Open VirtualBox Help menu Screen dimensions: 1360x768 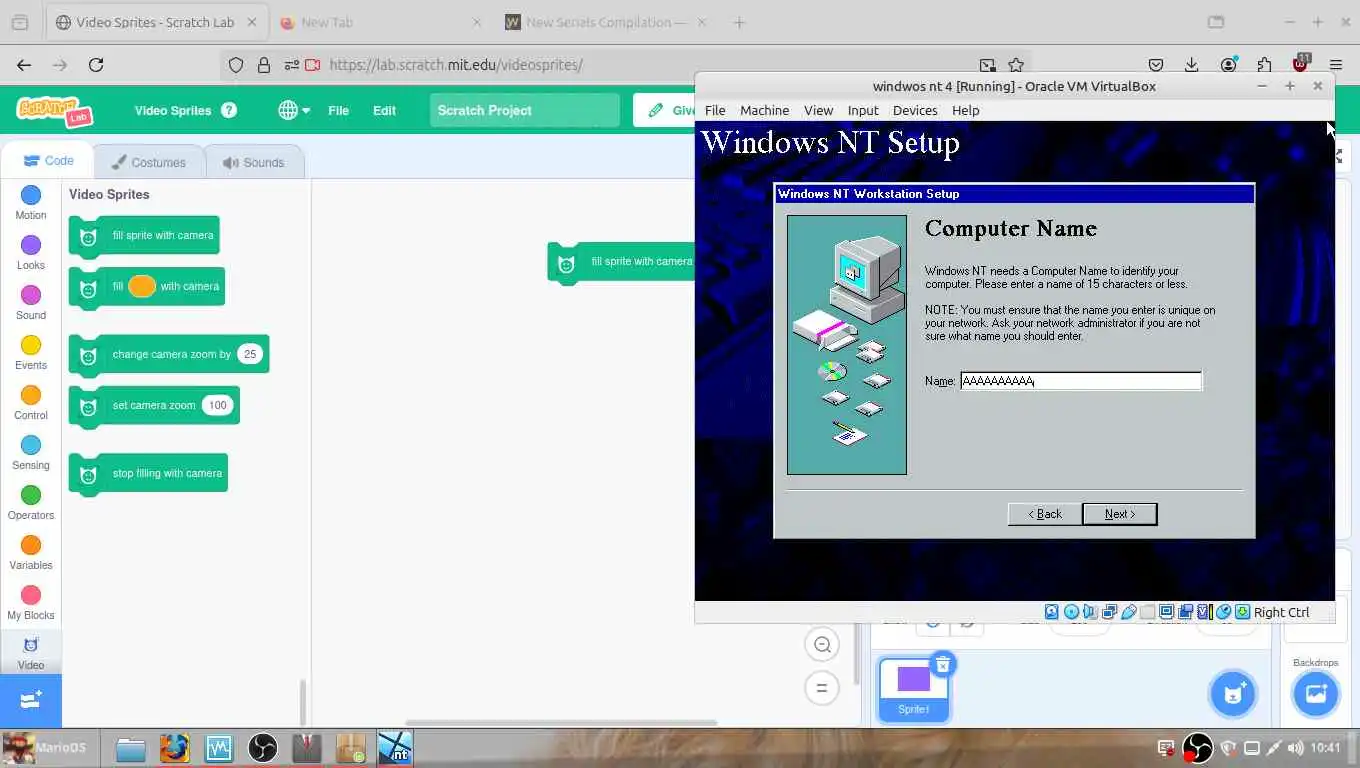coord(965,110)
